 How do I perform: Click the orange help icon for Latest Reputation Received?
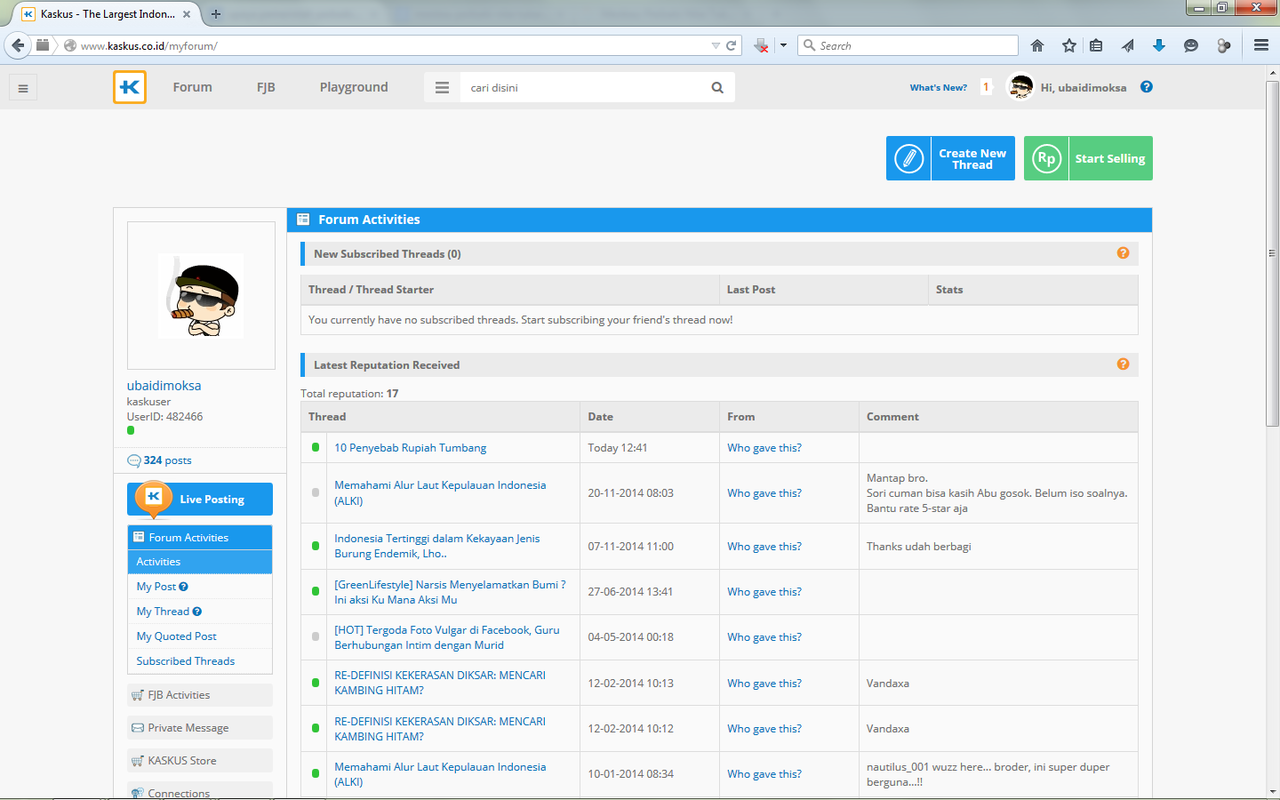pyautogui.click(x=1123, y=364)
